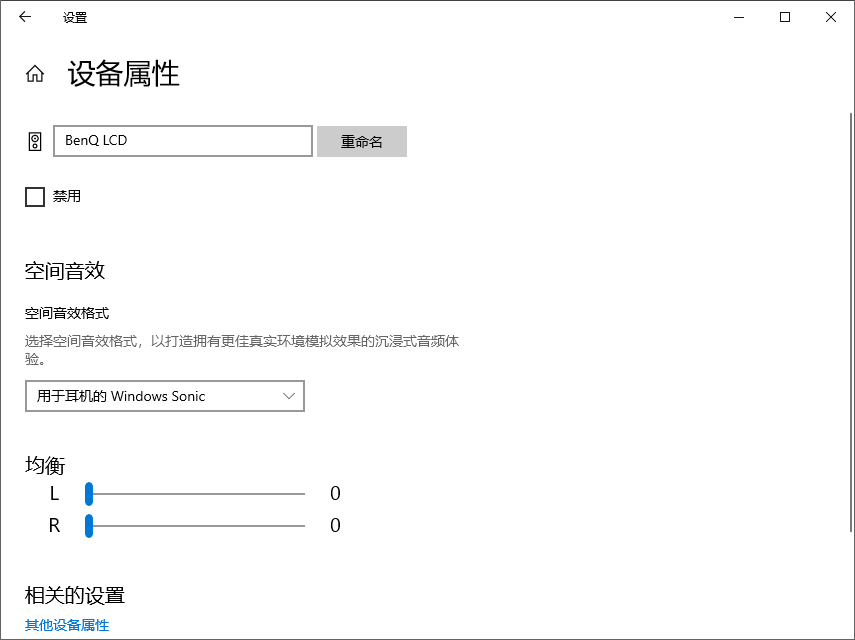The height and width of the screenshot is (640, 855).
Task: Click the dropdown chevron arrow
Action: pos(289,396)
